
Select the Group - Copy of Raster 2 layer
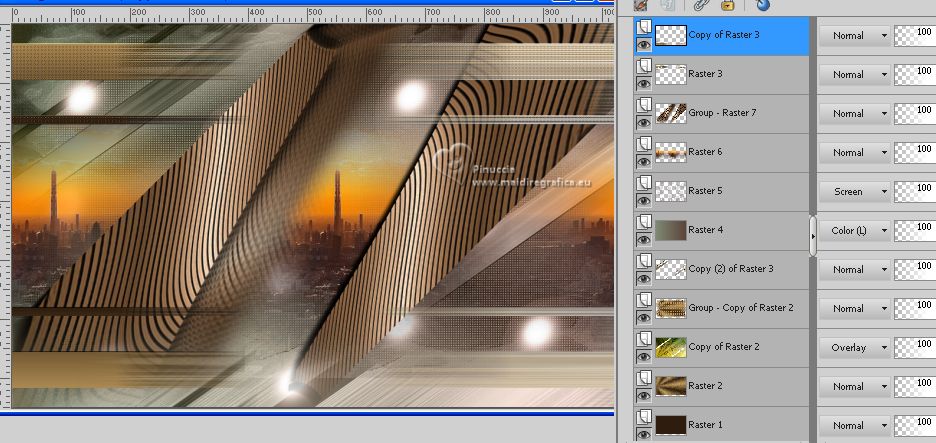pos(740,308)
